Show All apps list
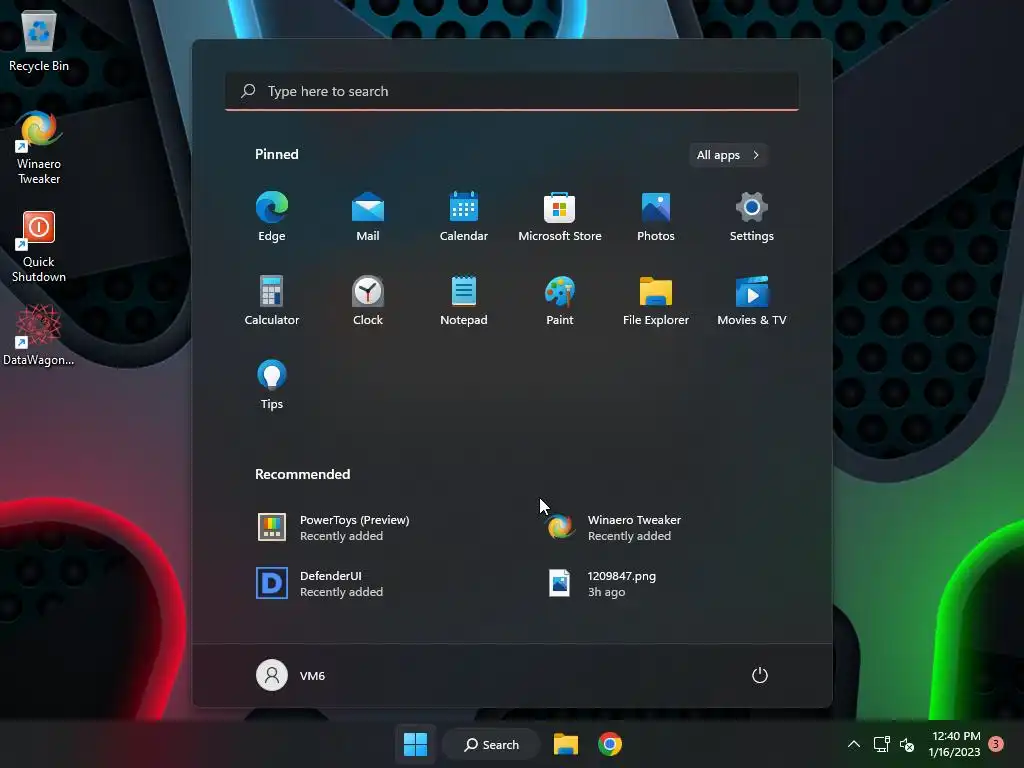Viewport: 1024px width, 768px height. point(728,155)
